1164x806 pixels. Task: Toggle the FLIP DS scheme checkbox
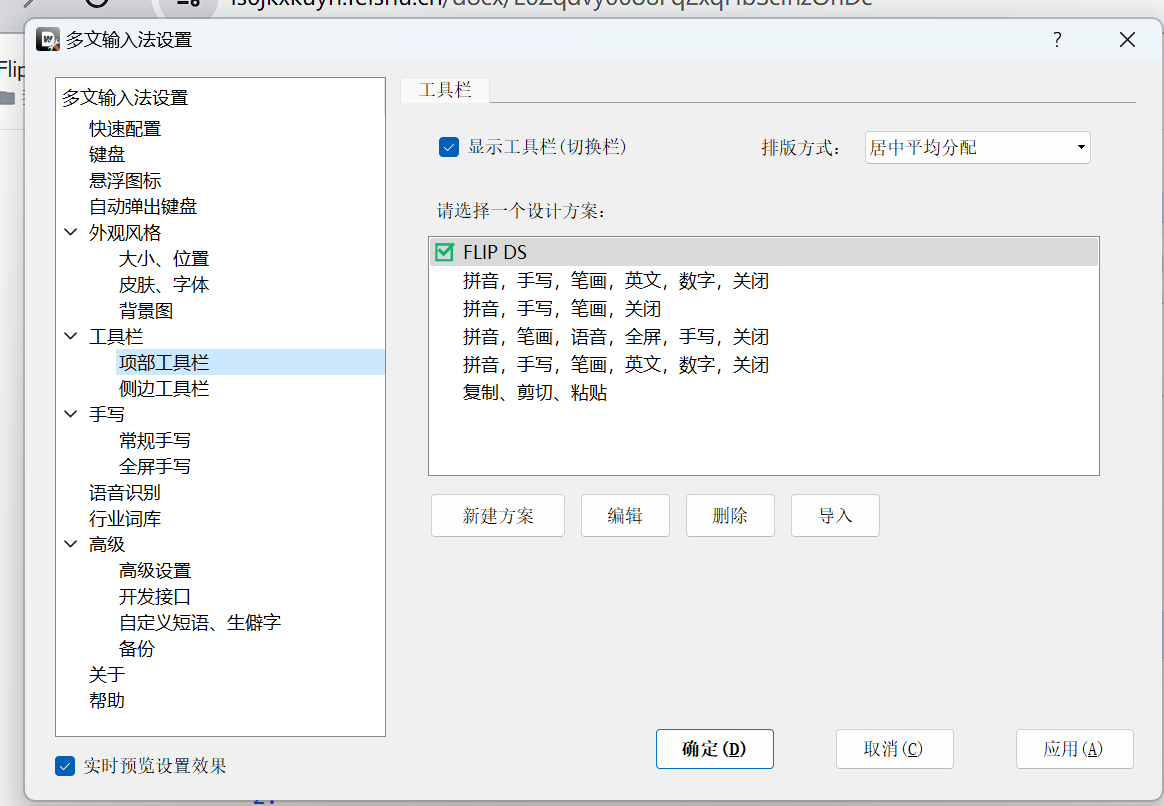point(445,252)
